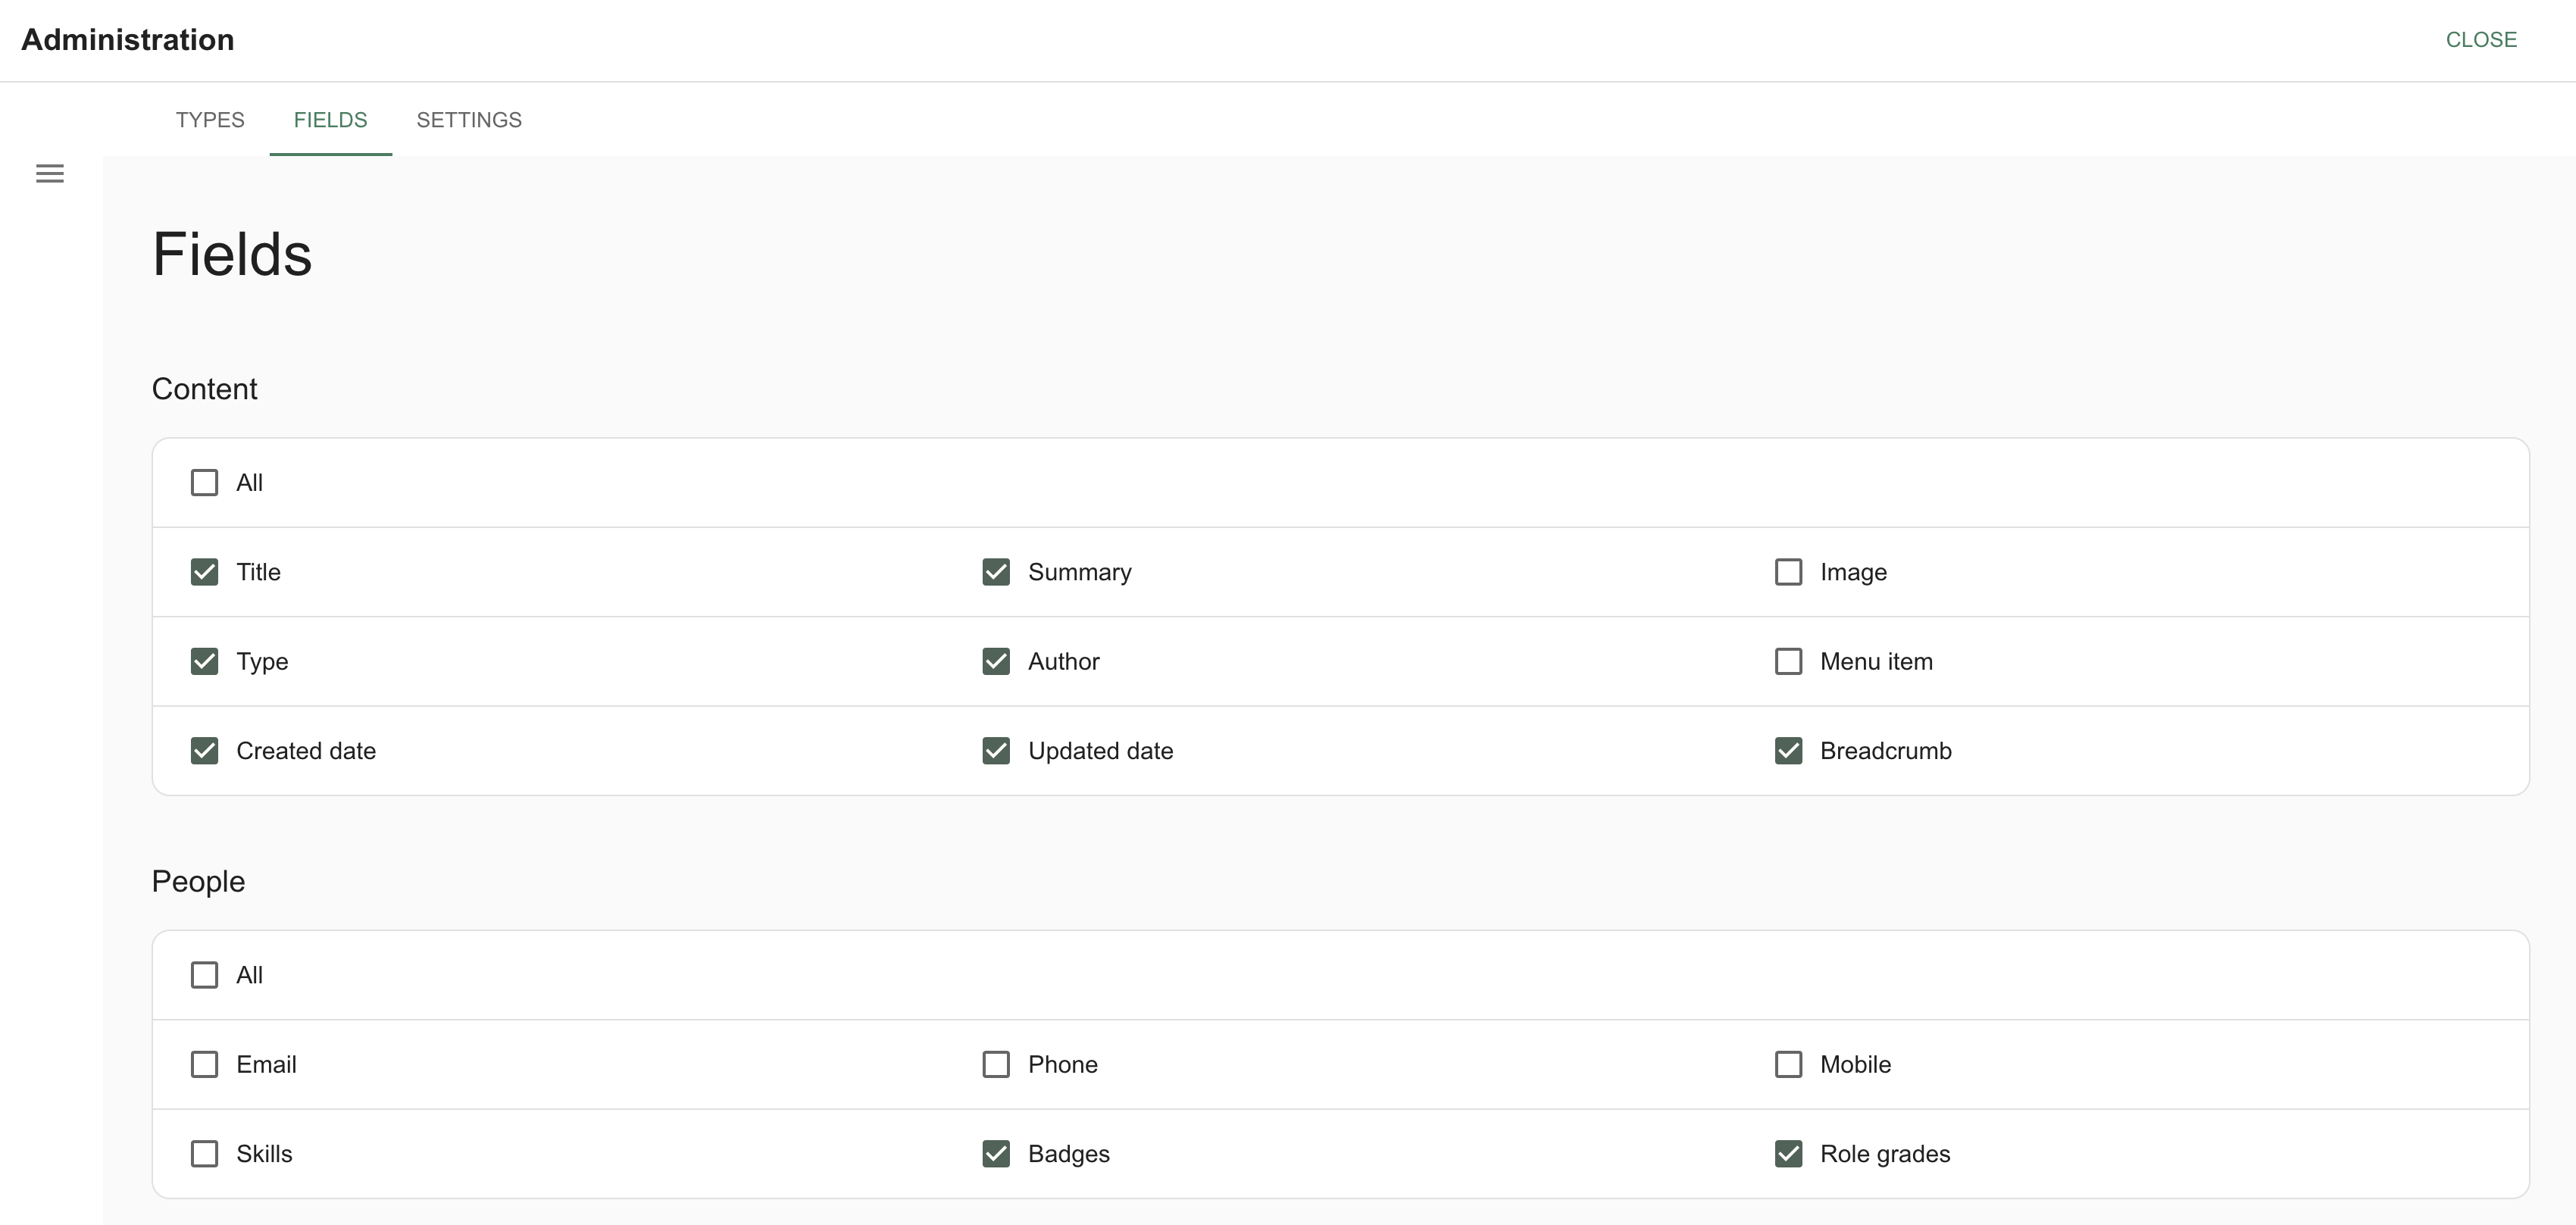The image size is (2576, 1225).
Task: Enable the Menu item field
Action: [x=1788, y=661]
